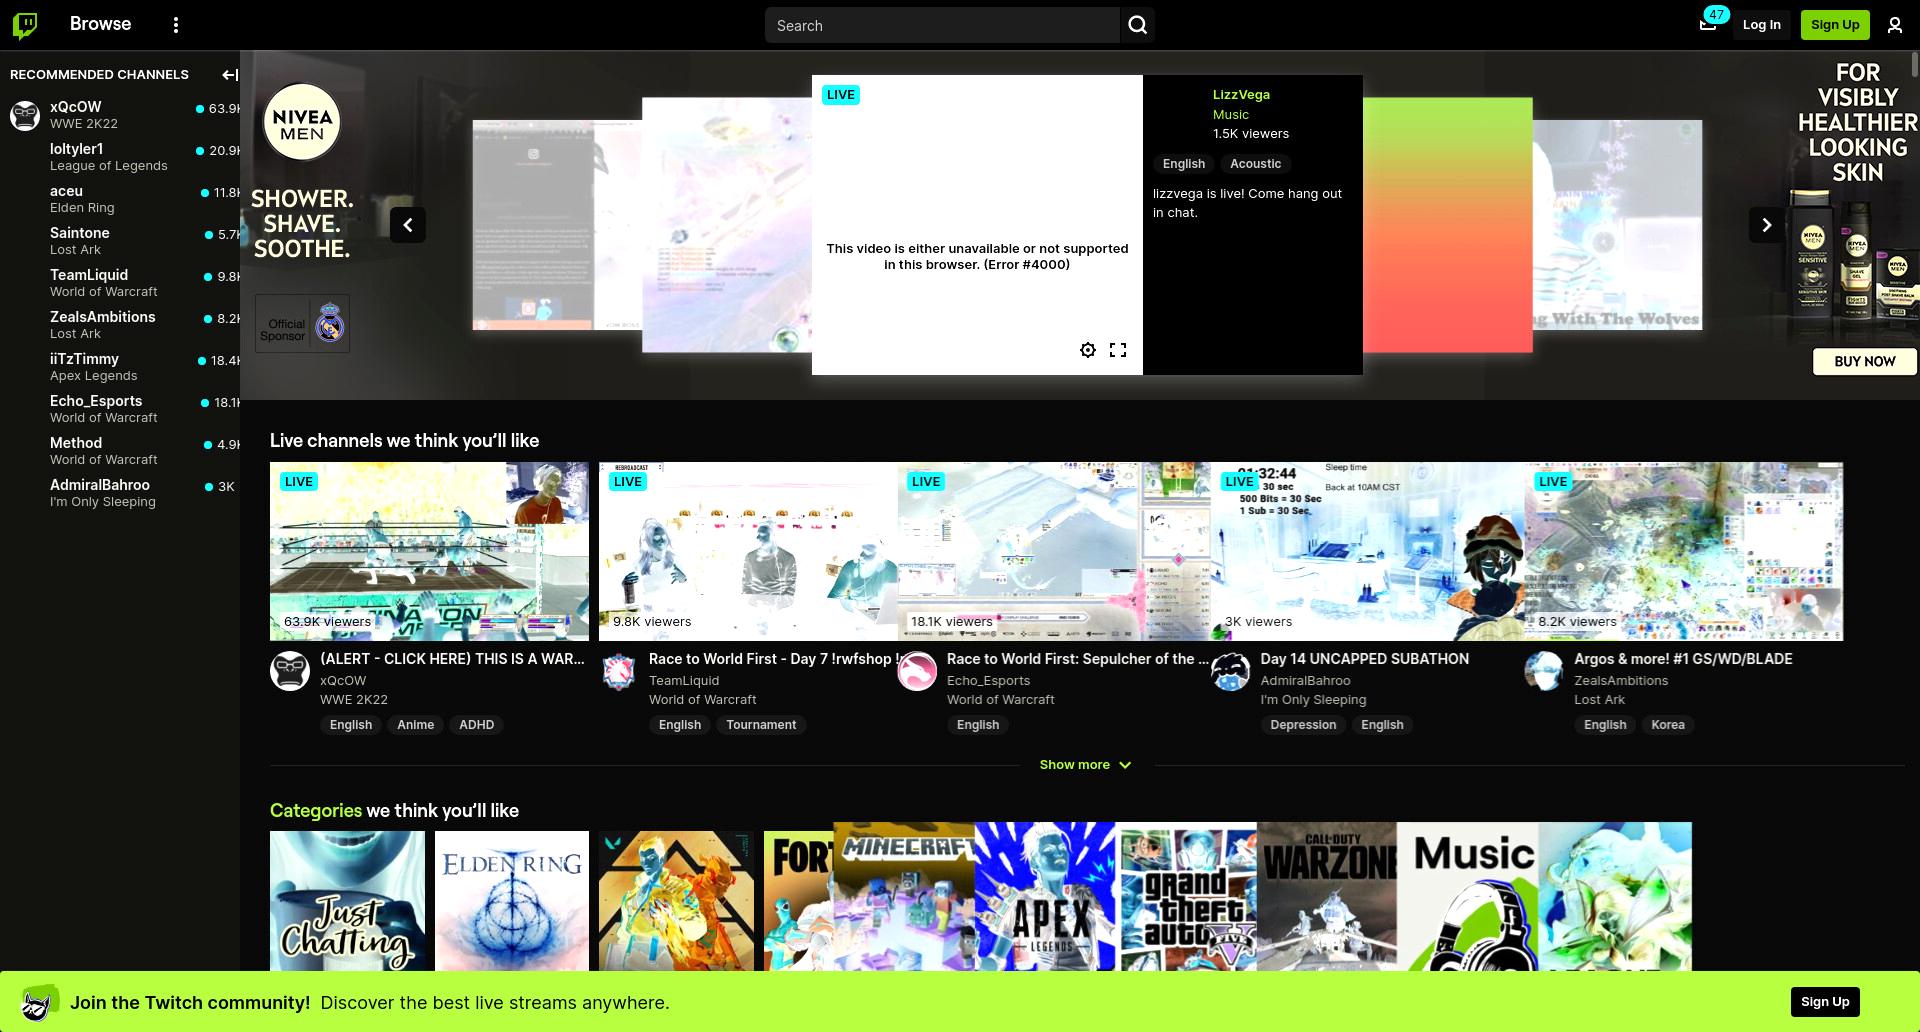Select the ADHD tag
Image resolution: width=1920 pixels, height=1032 pixels.
476,725
